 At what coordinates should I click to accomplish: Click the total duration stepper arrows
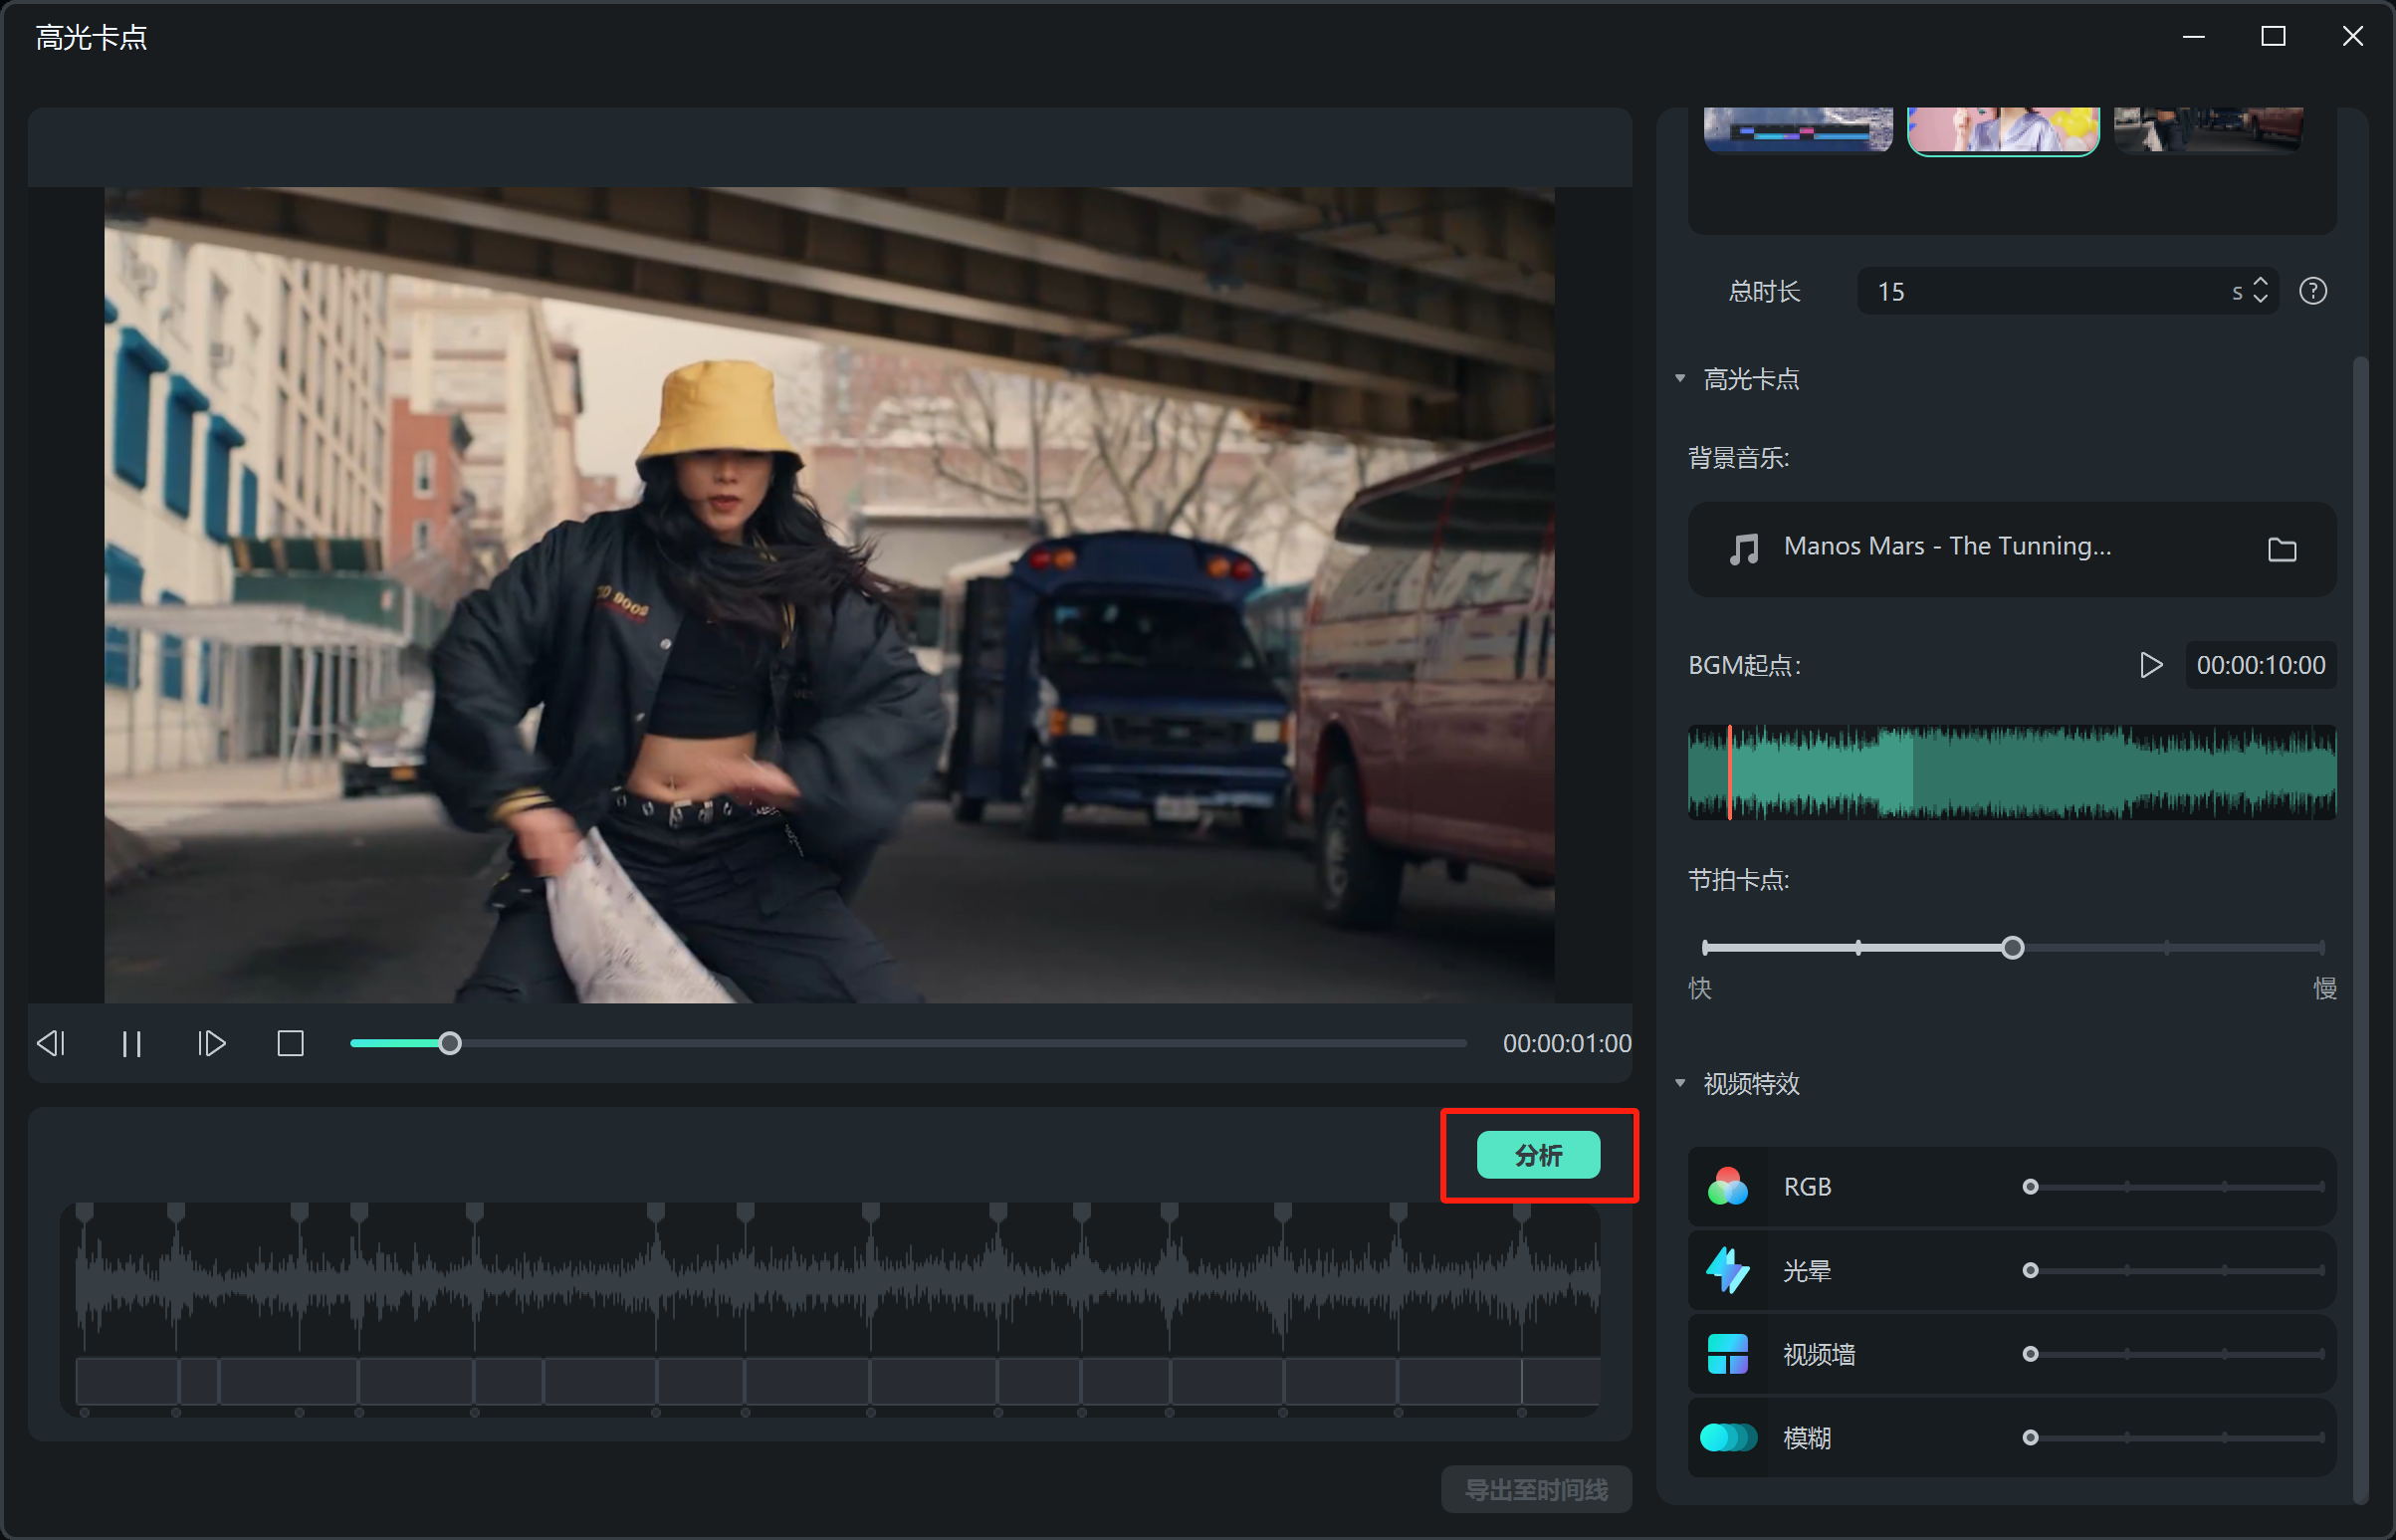click(2260, 291)
